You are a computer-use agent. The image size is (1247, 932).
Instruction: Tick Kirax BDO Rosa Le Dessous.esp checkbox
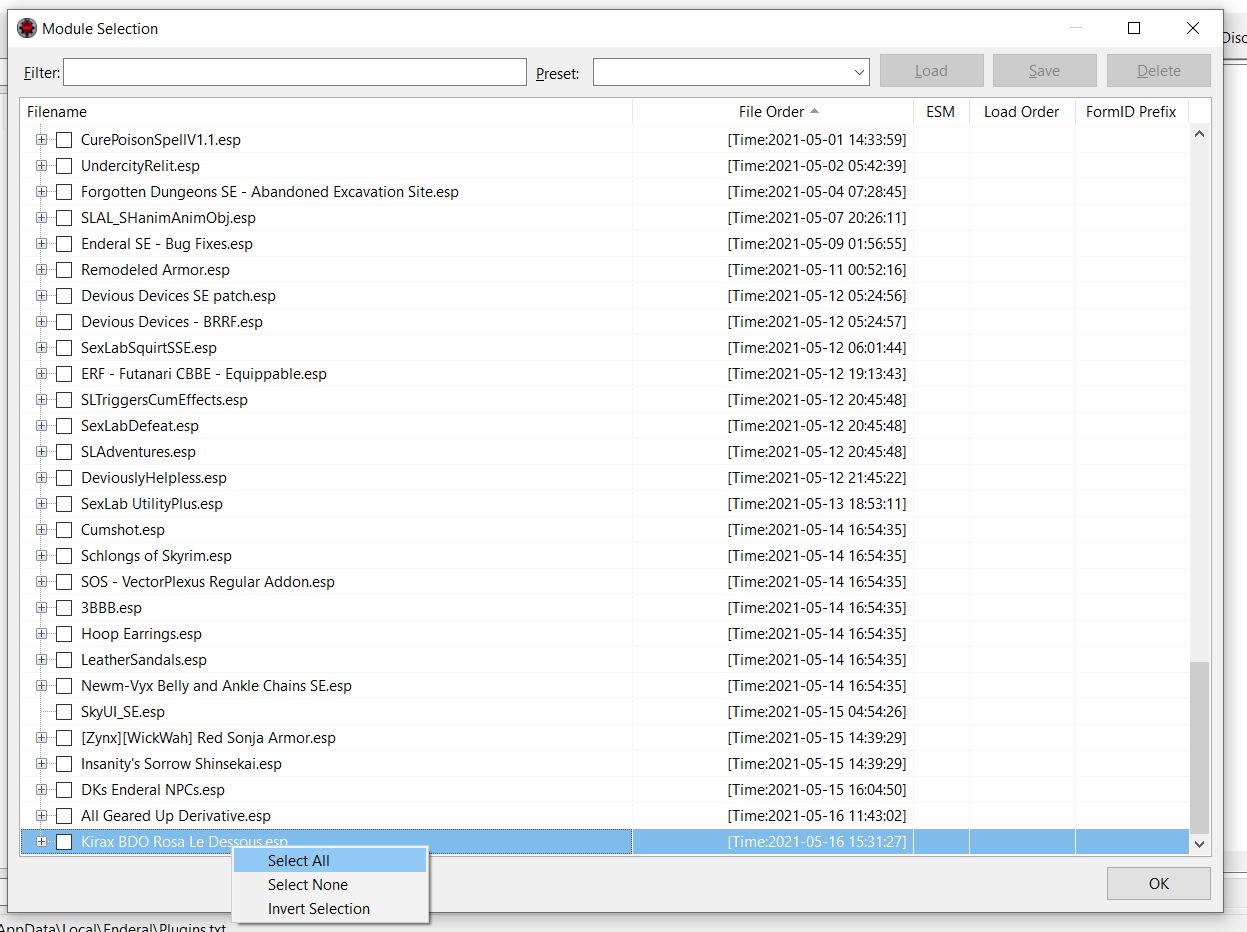click(64, 842)
